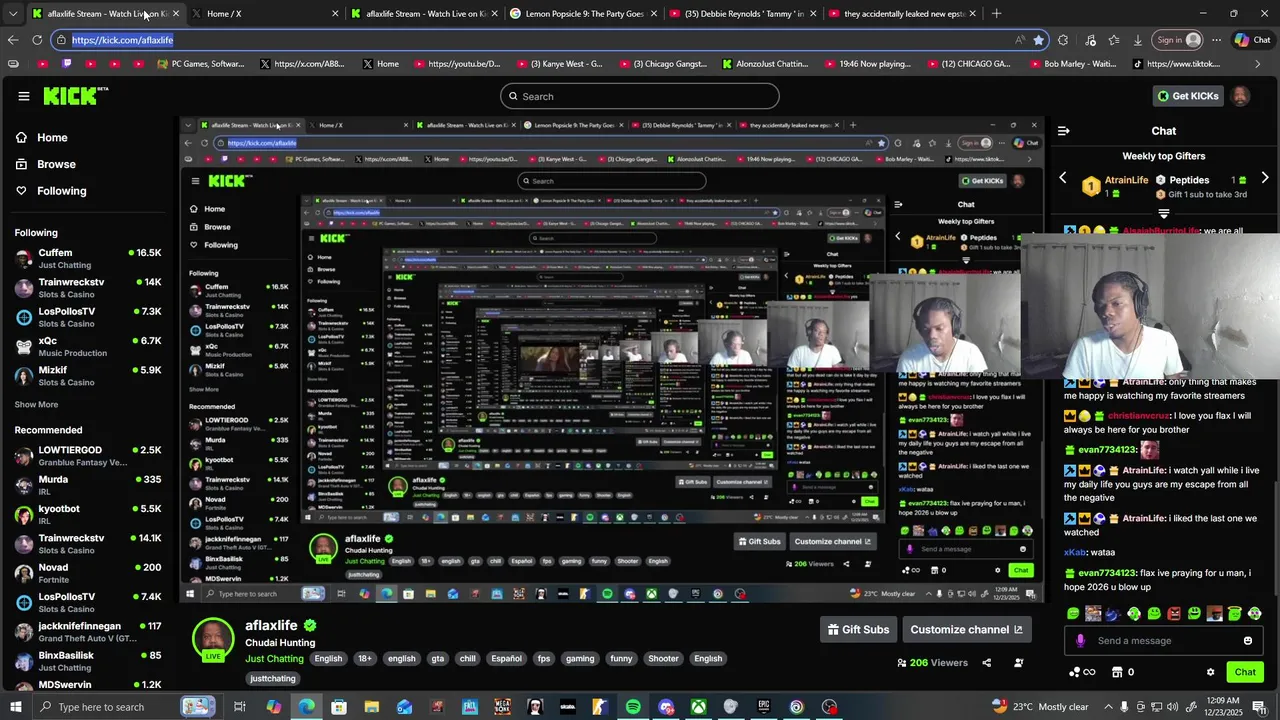This screenshot has height=720, width=1280.
Task: Open Spotify from the taskbar
Action: [x=633, y=707]
